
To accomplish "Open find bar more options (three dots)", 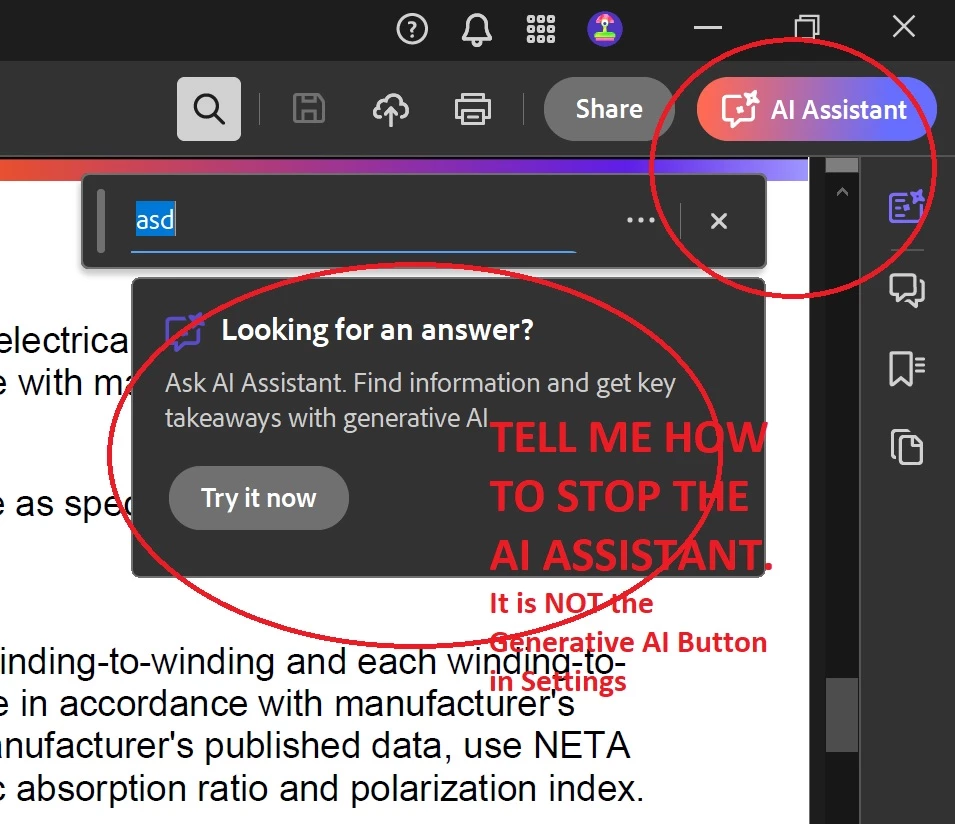I will (x=641, y=220).
